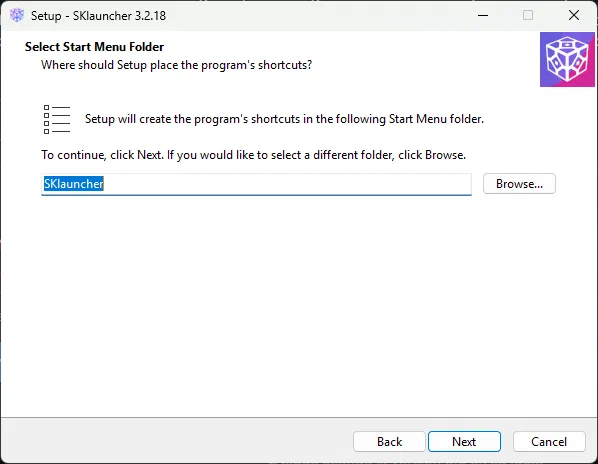
Task: Click 'Setup will create the program's shortcuts' text
Action: 284,119
